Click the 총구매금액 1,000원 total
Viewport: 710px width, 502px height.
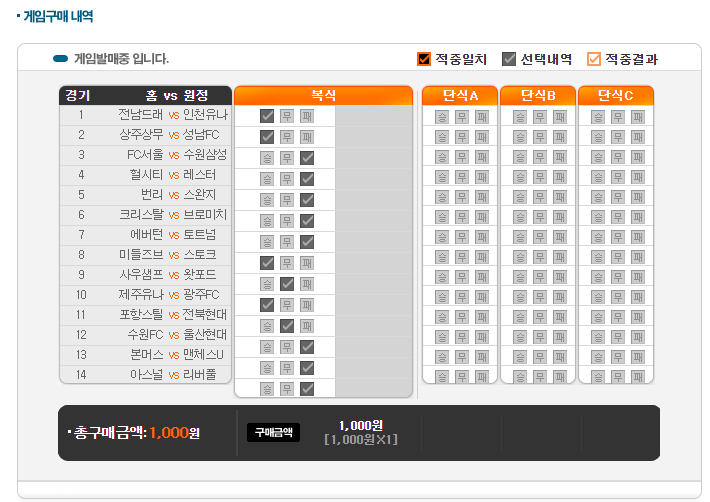134,433
